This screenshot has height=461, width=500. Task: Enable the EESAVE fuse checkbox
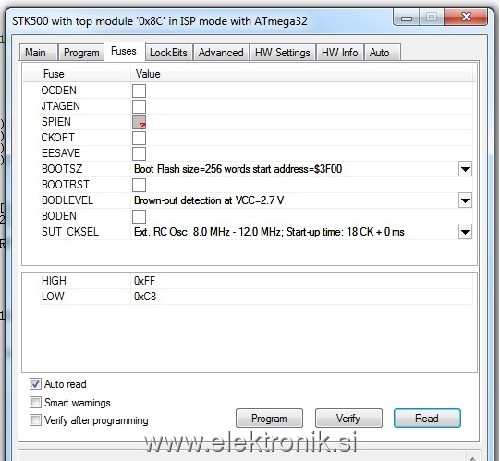139,154
